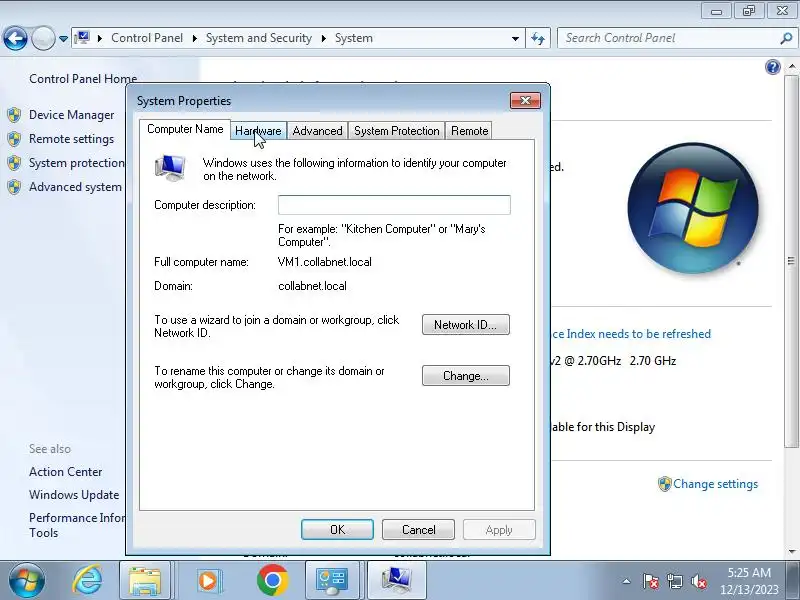Click the vertical scrollbar thumb
The width and height of the screenshot is (800, 600).
(791, 261)
